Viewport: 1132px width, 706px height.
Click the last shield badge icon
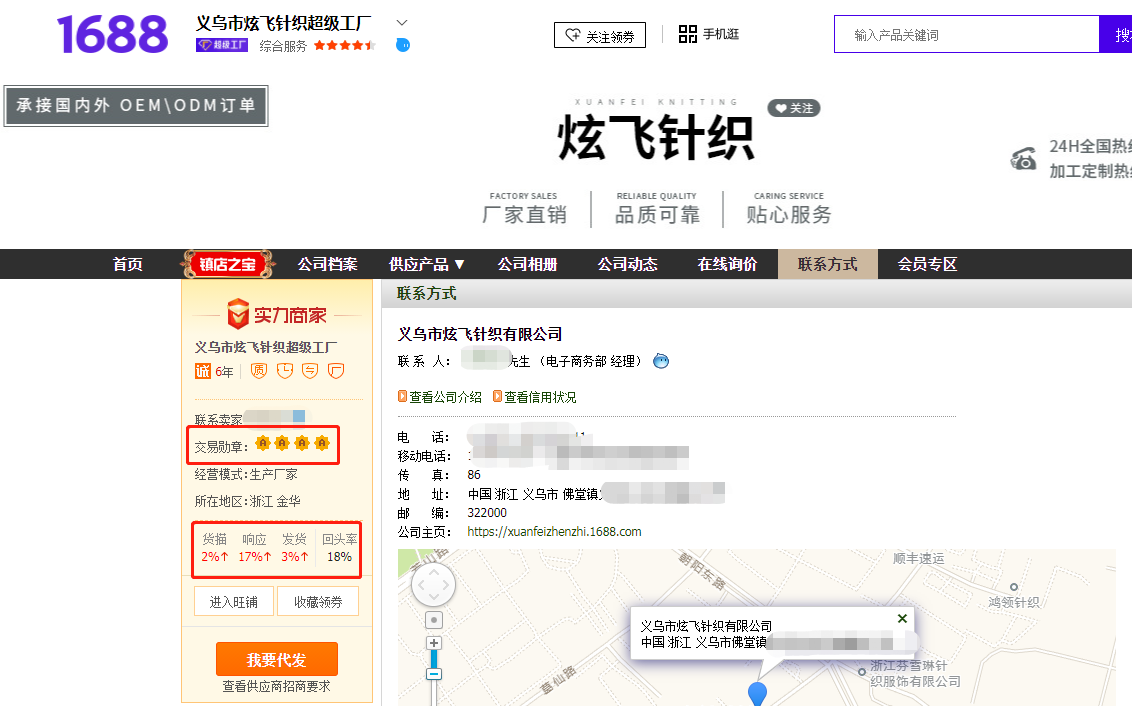[336, 371]
